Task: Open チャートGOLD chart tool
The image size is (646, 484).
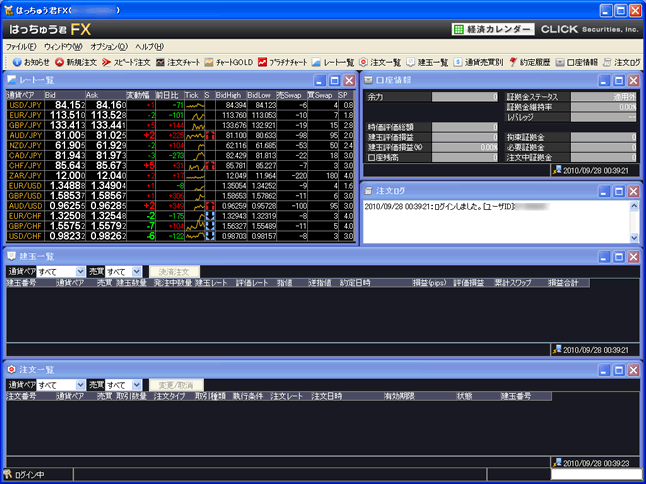Action: tap(229, 62)
